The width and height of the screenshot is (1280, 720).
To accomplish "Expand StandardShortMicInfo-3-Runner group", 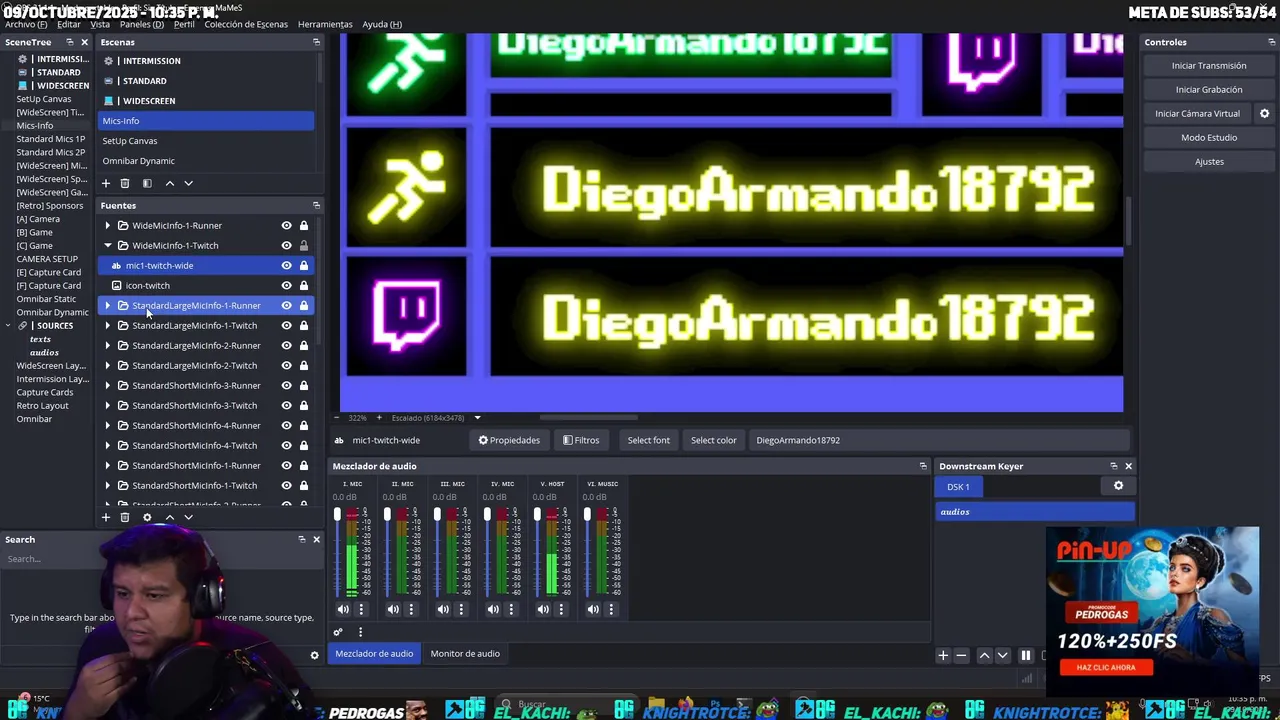I will [108, 385].
